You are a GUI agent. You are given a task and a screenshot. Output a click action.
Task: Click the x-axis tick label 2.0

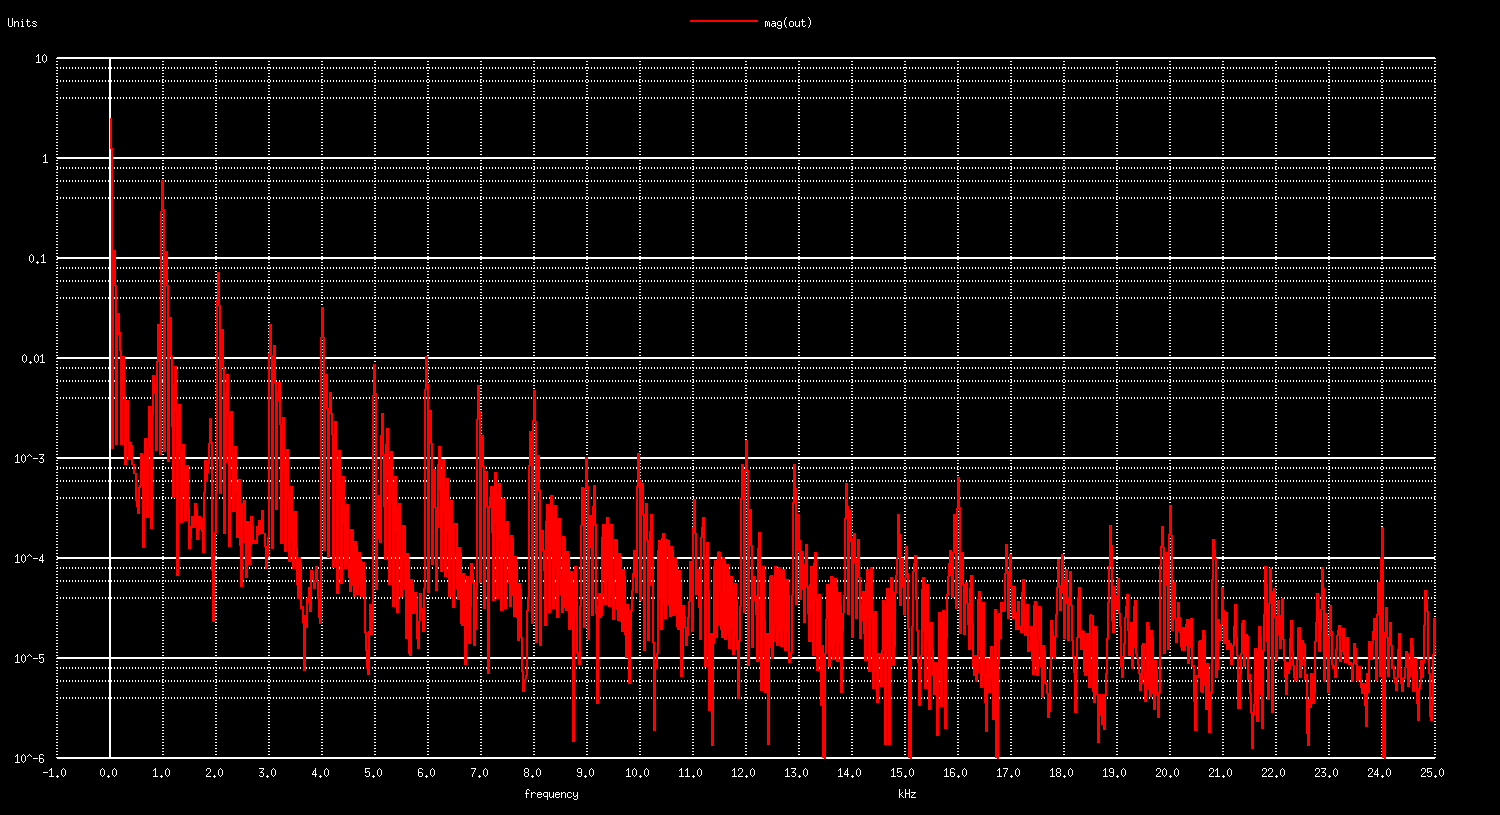pyautogui.click(x=215, y=773)
